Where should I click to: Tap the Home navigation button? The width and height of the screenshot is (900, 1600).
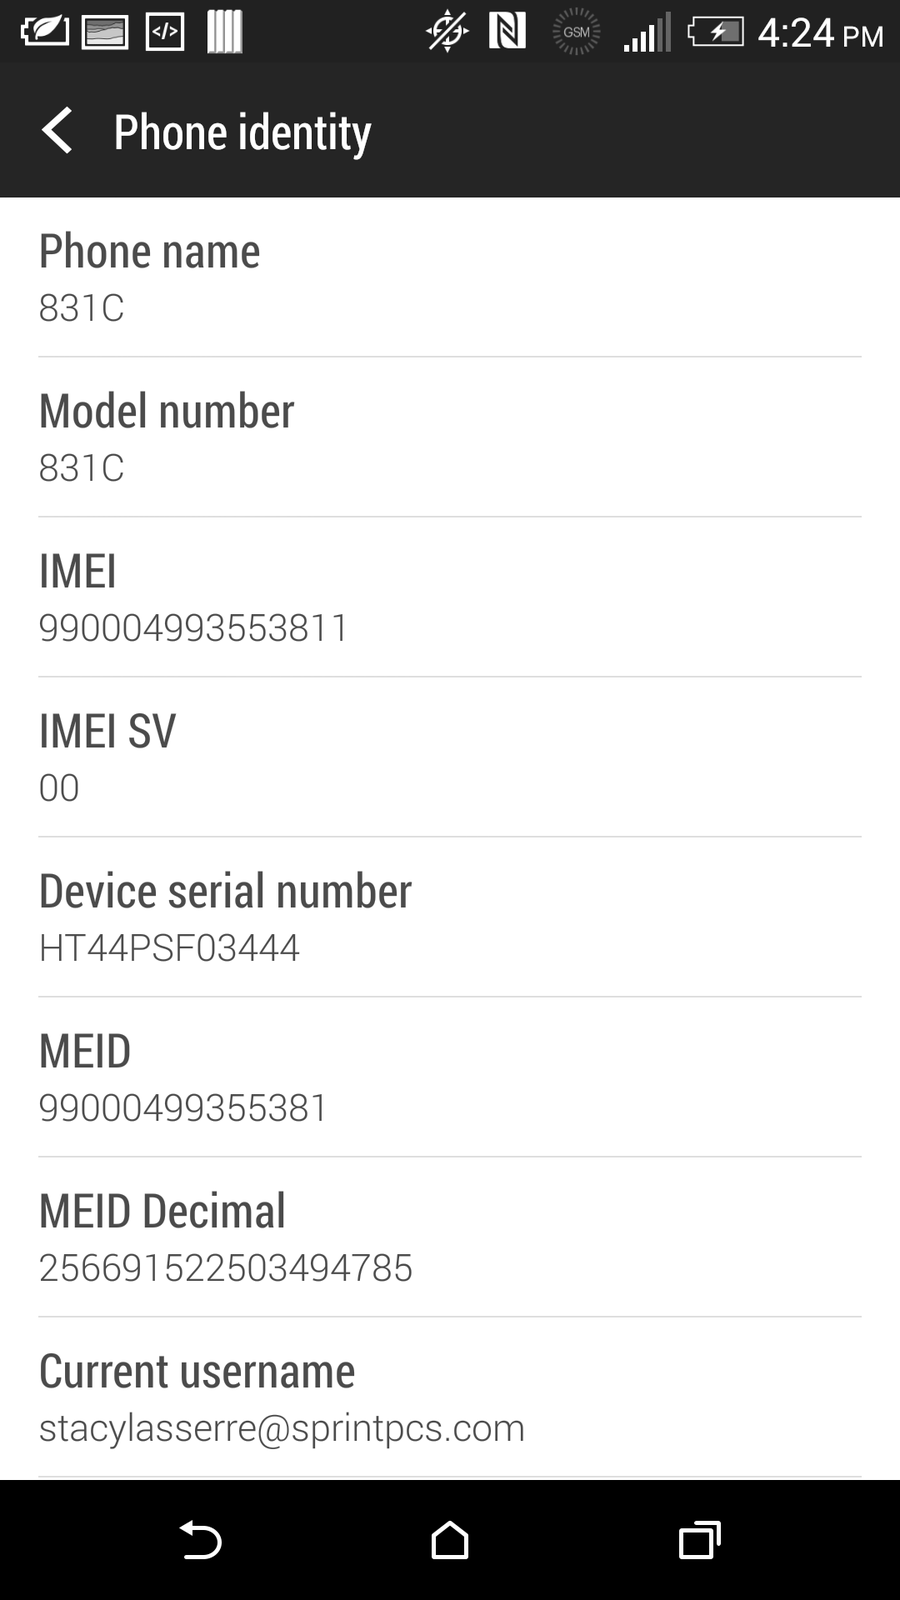pyautogui.click(x=450, y=1540)
